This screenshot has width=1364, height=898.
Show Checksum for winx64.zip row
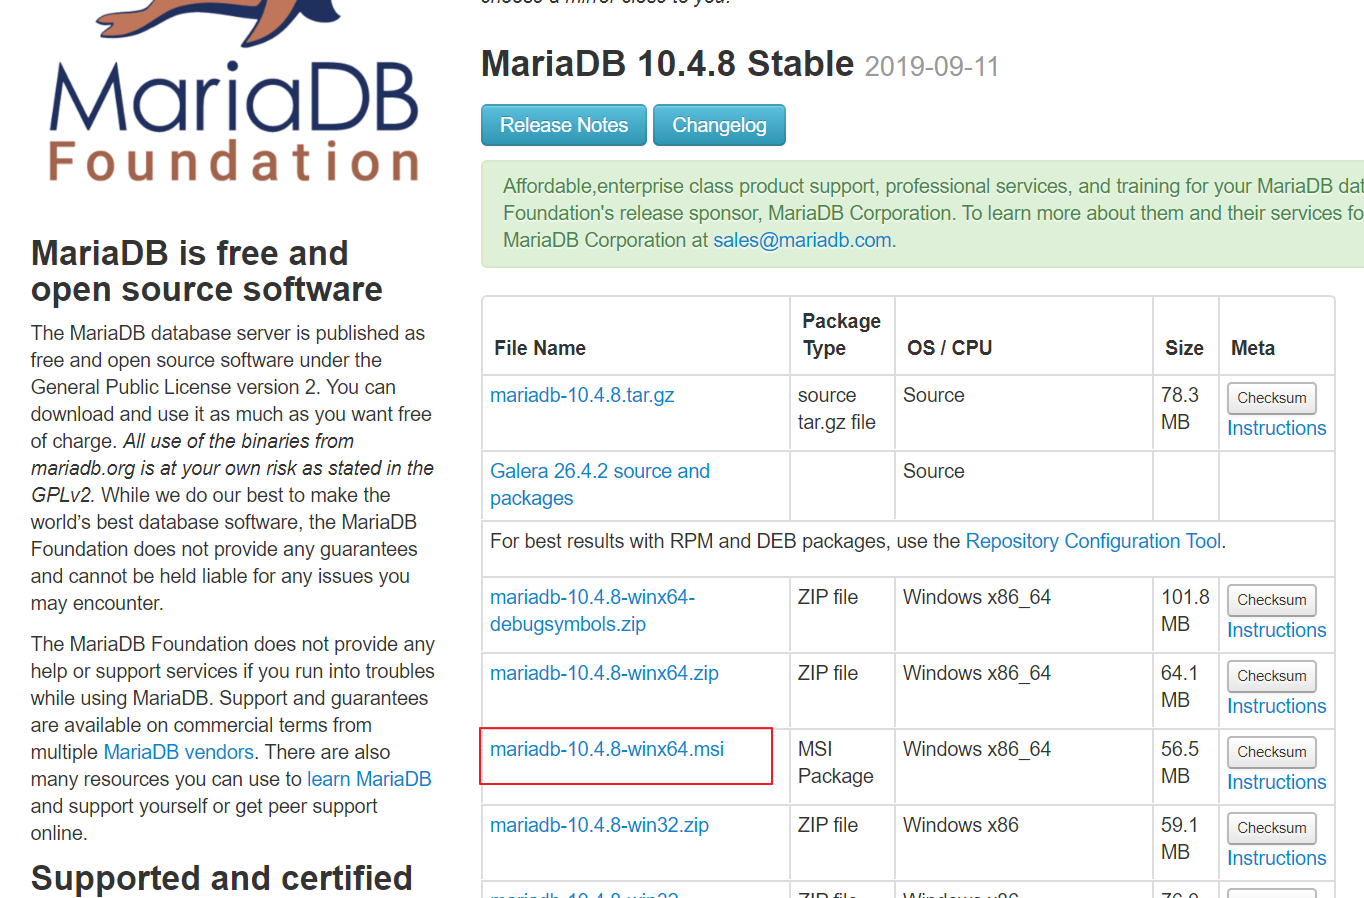1272,676
